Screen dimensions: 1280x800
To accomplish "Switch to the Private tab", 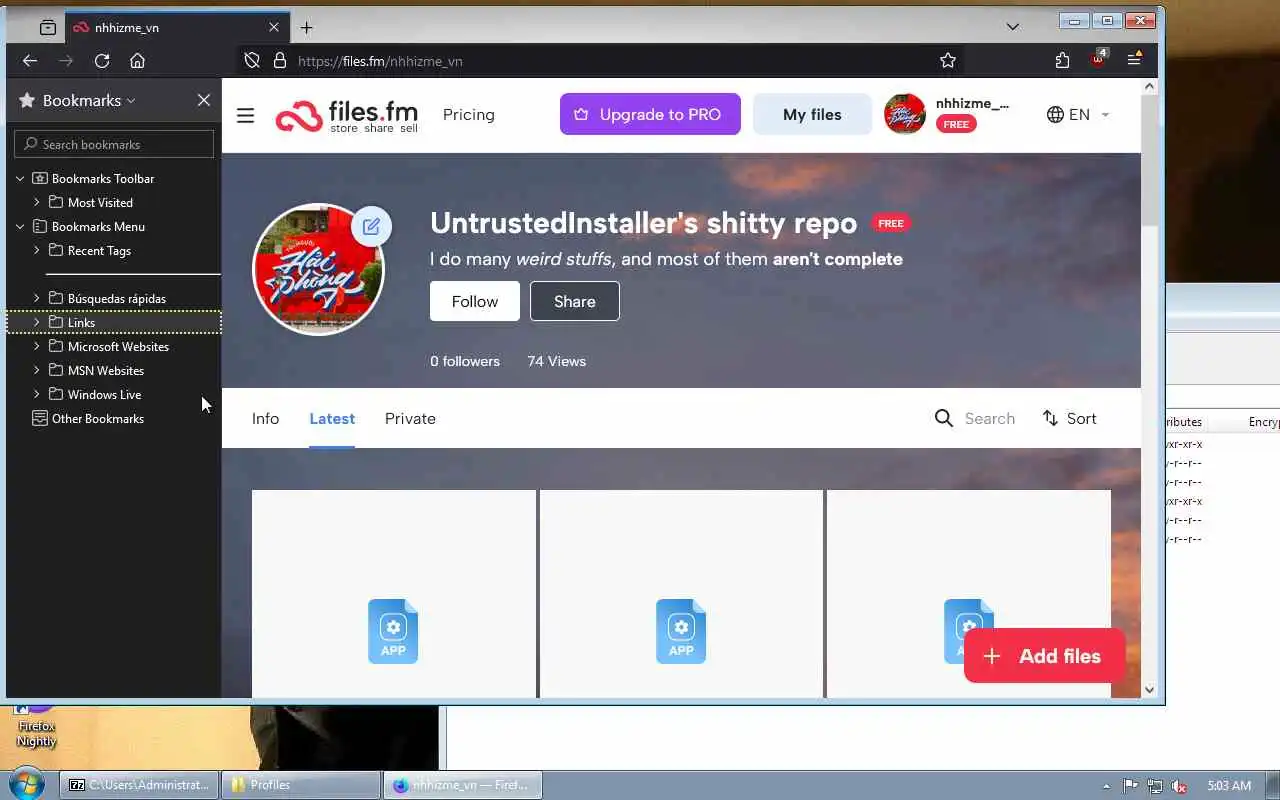I will (410, 418).
